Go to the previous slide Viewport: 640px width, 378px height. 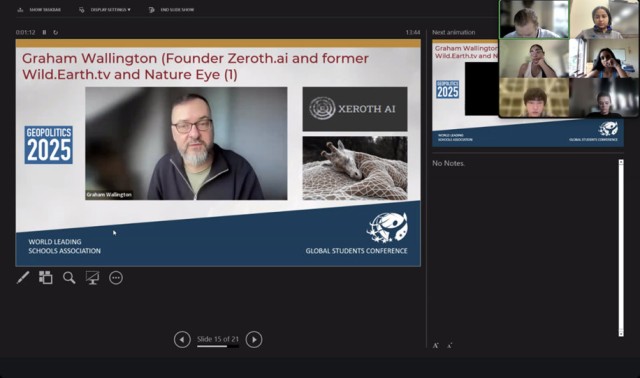(182, 340)
